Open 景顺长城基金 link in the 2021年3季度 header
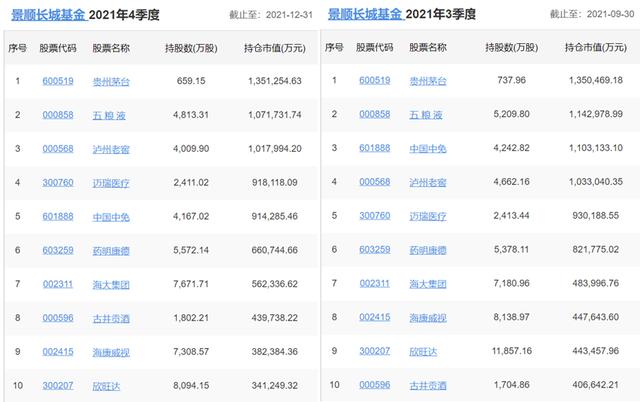The image size is (640, 402). click(x=366, y=14)
